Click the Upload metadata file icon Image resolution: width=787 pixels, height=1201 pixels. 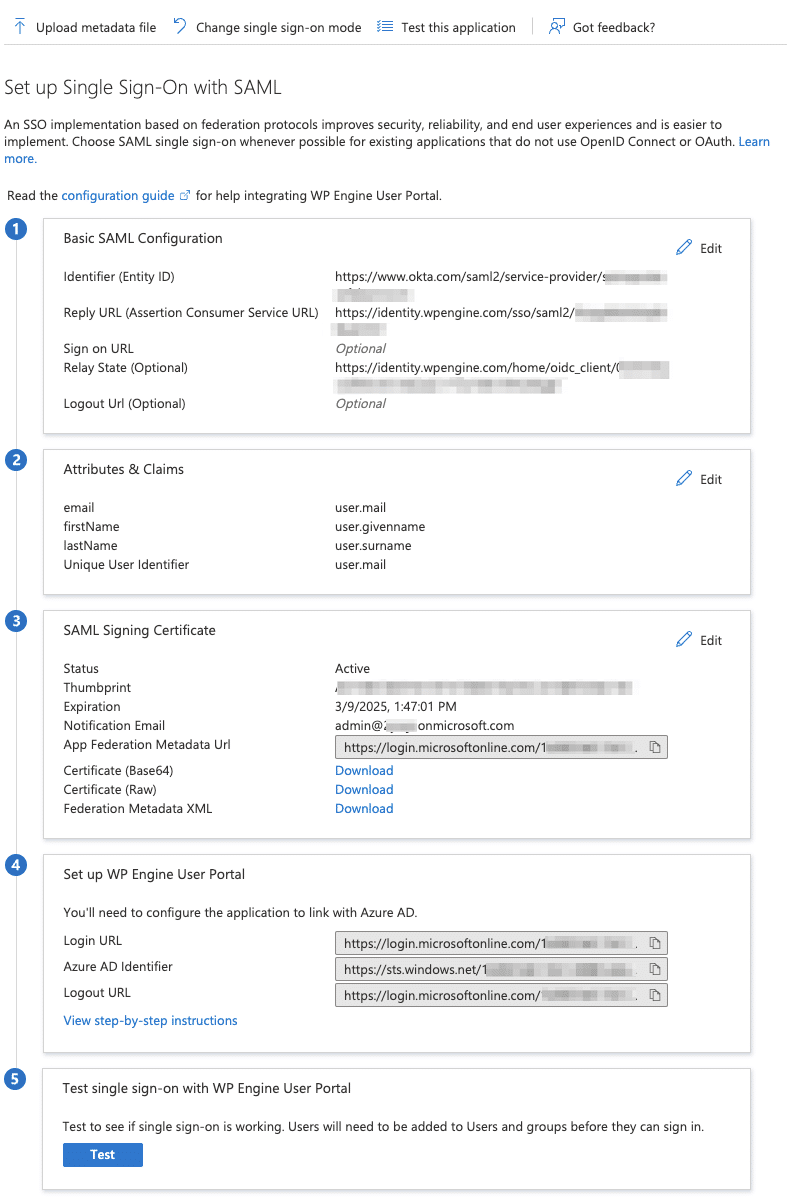19,26
